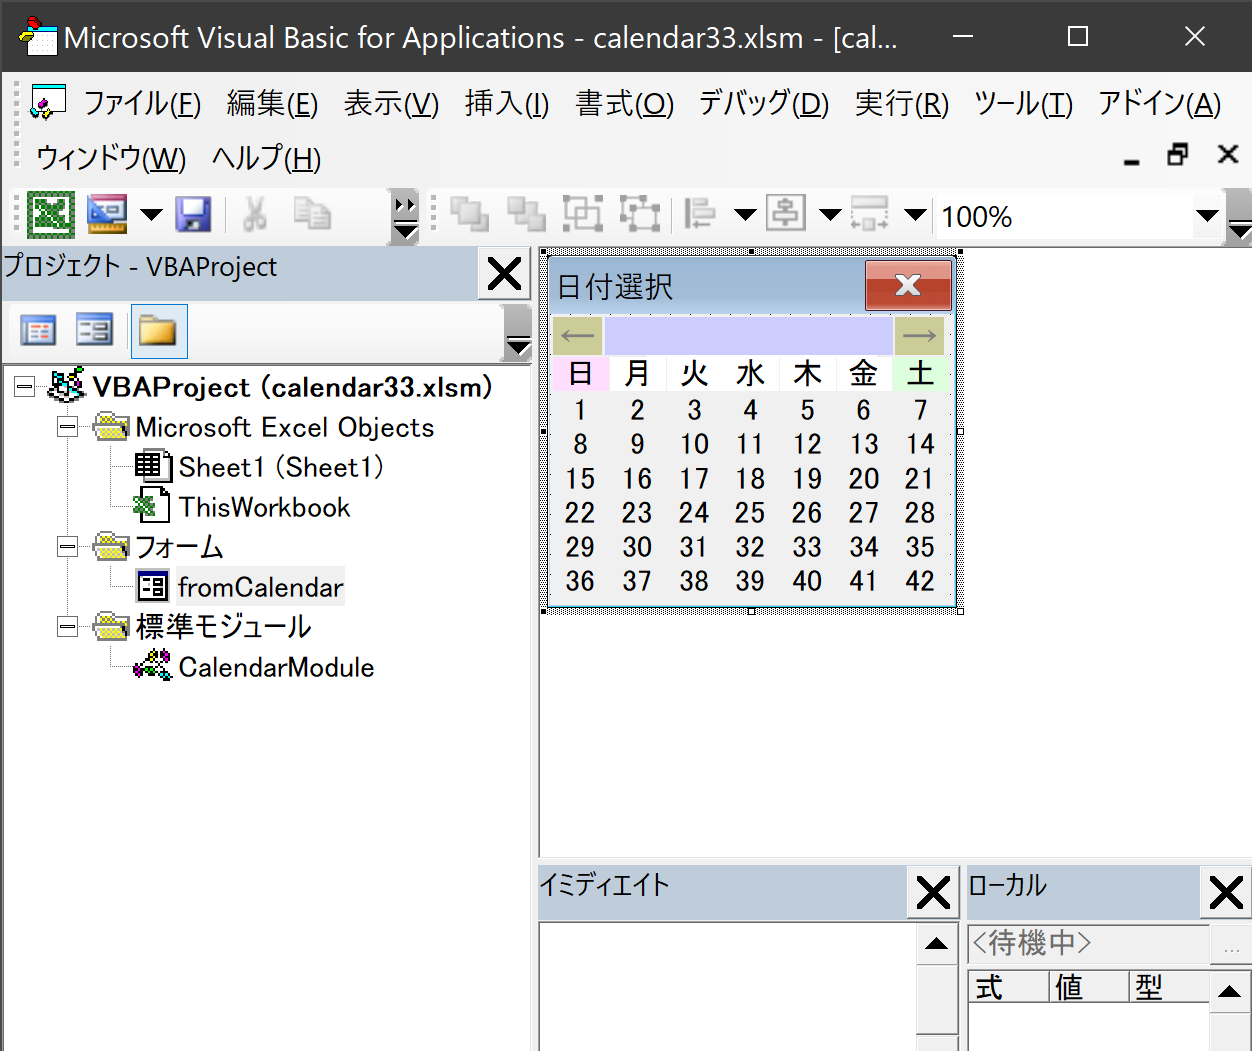Select the pink 日 header label
This screenshot has height=1051, width=1252.
pos(580,373)
